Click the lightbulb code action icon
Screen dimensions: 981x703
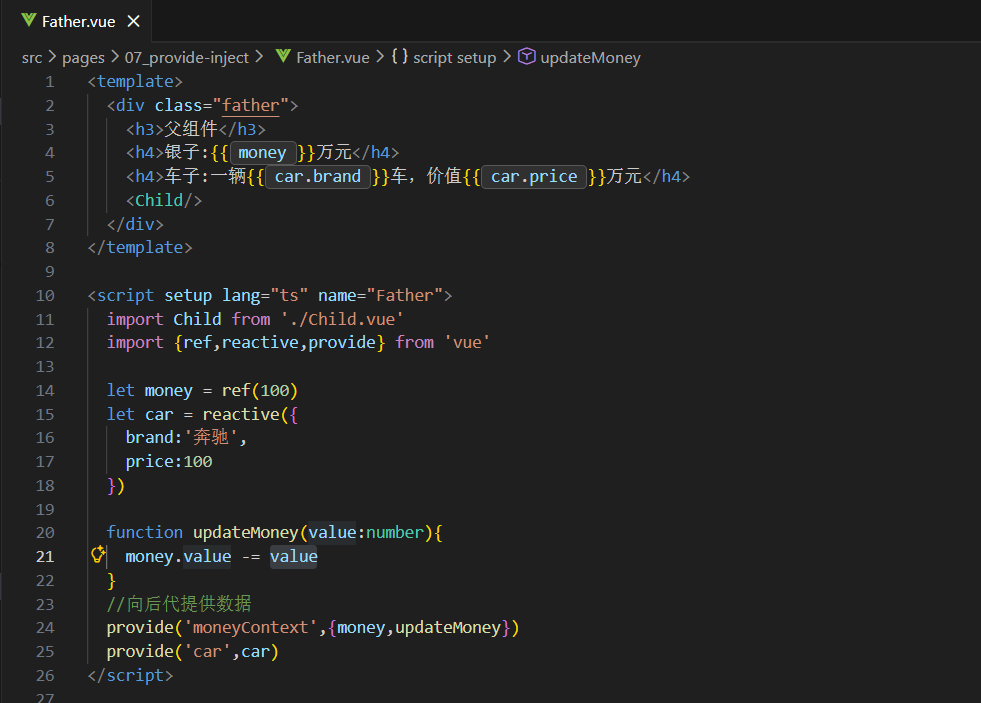[x=98, y=554]
